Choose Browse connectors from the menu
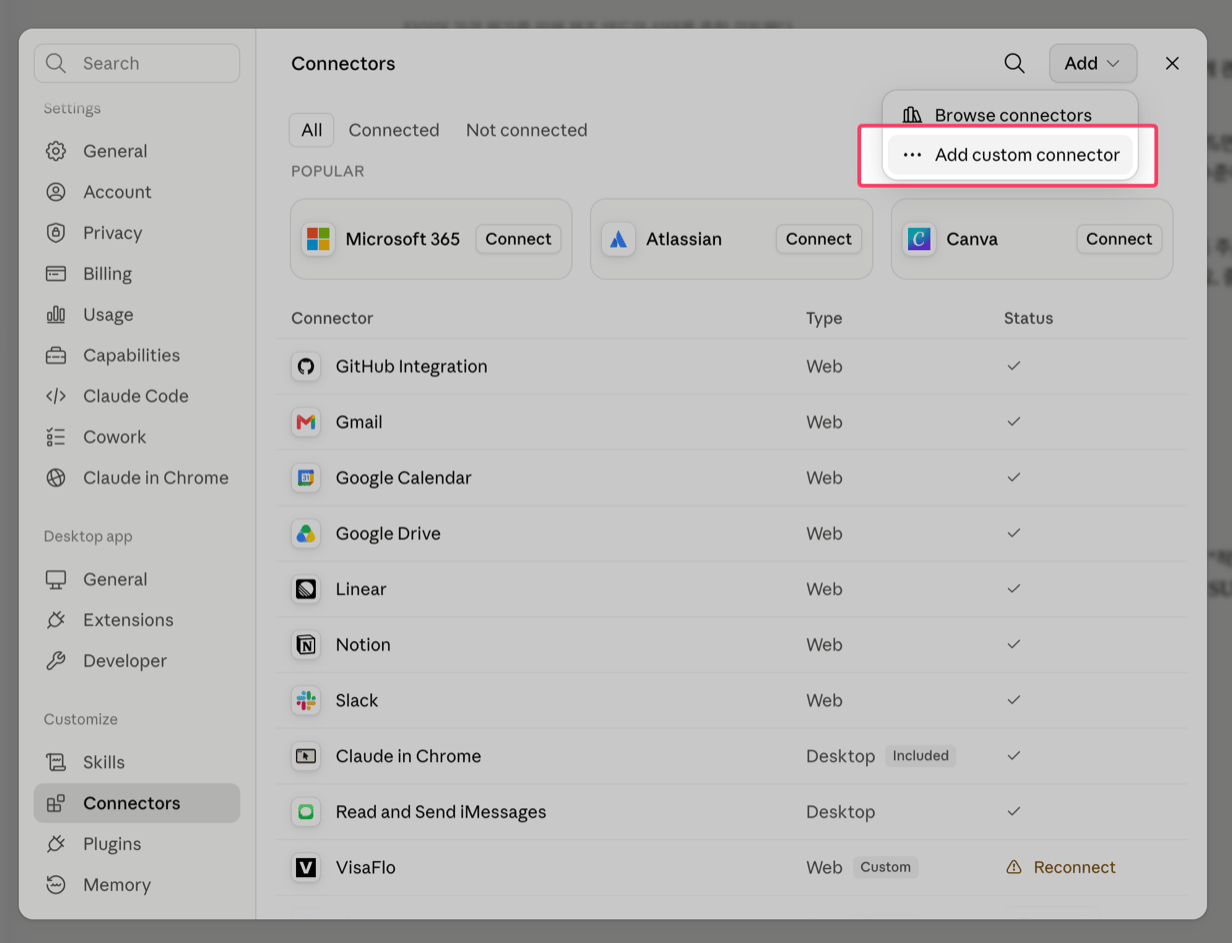 pyautogui.click(x=1010, y=115)
